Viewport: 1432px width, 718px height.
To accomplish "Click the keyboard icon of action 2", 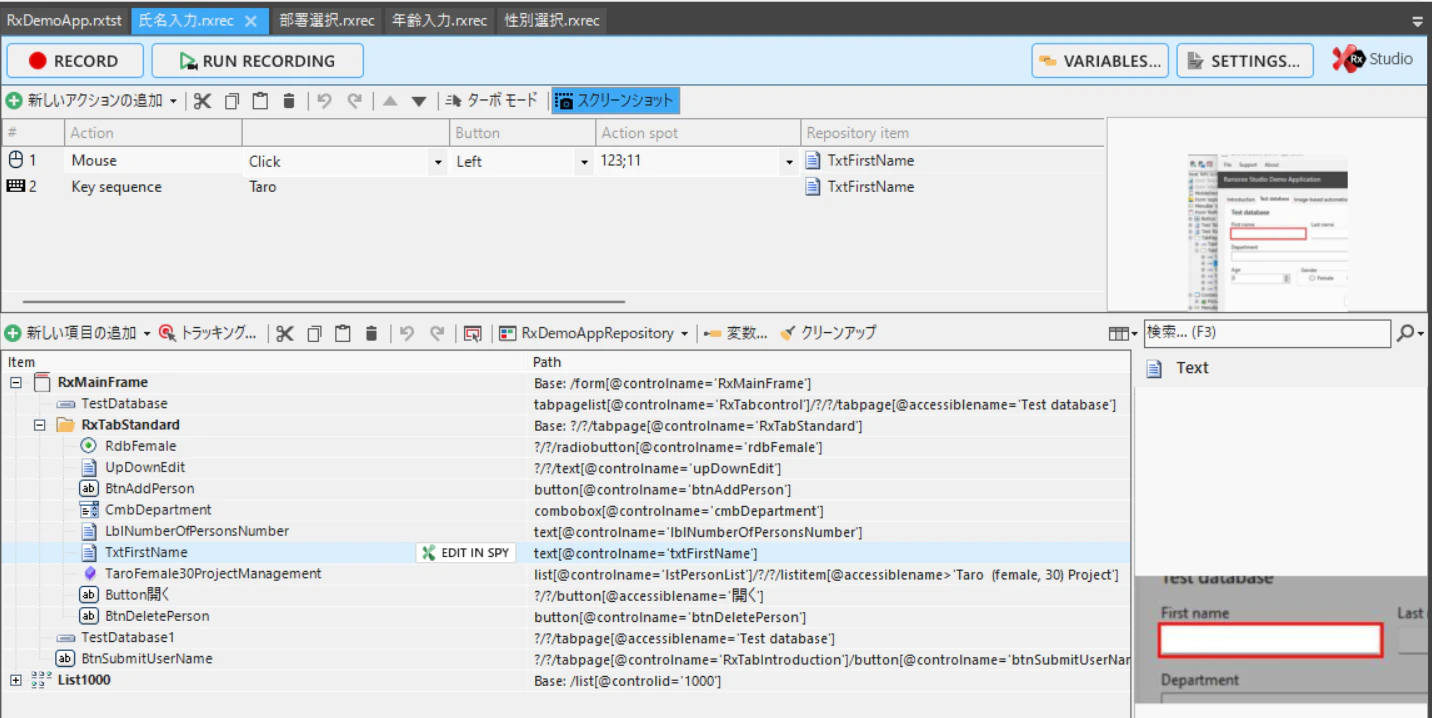I will click(x=15, y=186).
